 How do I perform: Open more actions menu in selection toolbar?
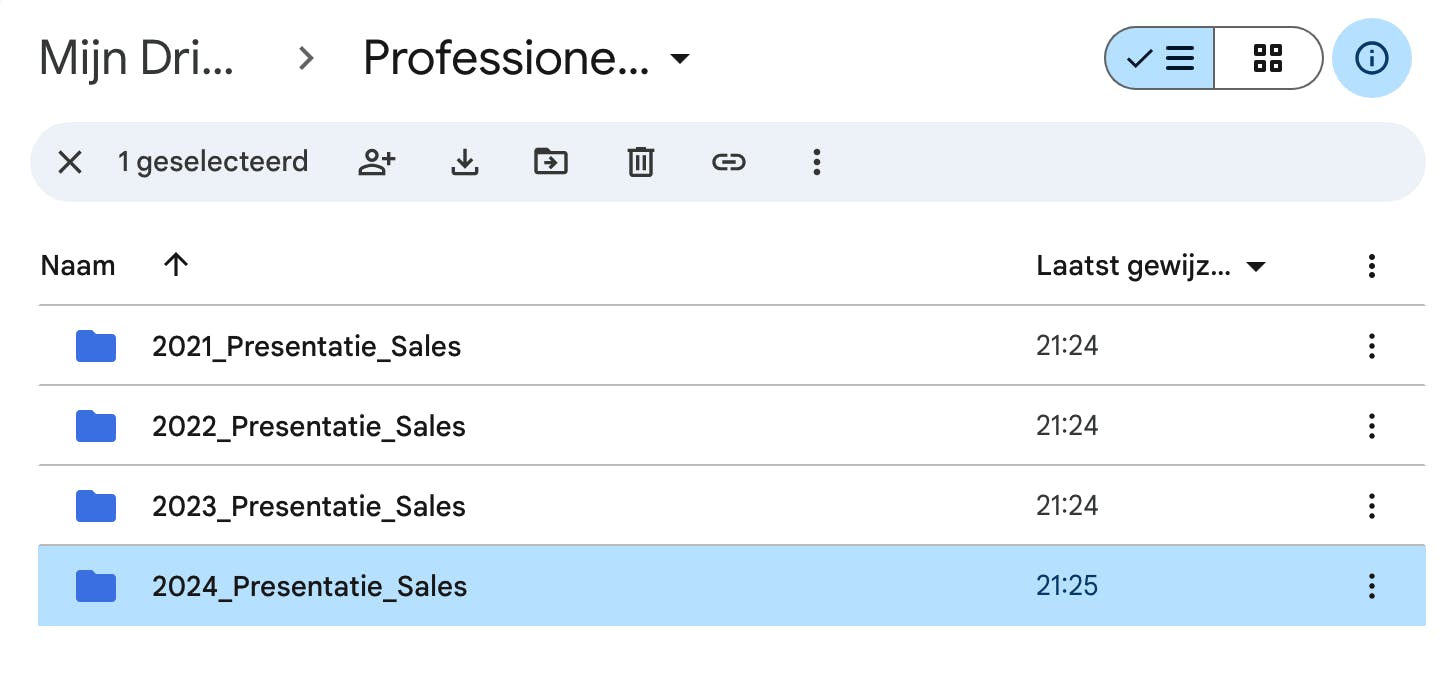[817, 162]
